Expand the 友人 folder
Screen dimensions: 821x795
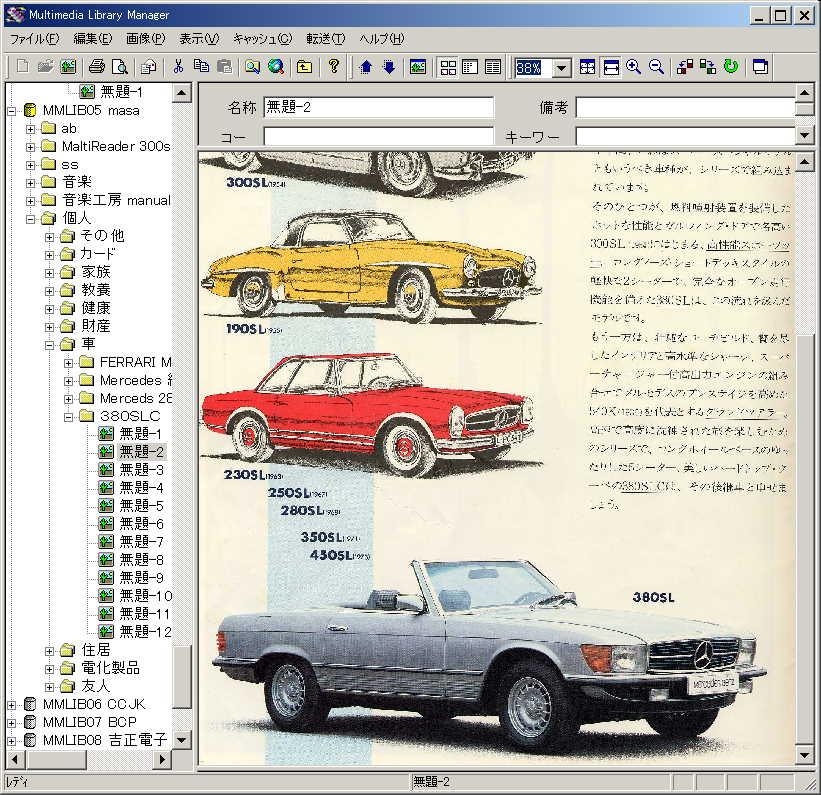49,687
